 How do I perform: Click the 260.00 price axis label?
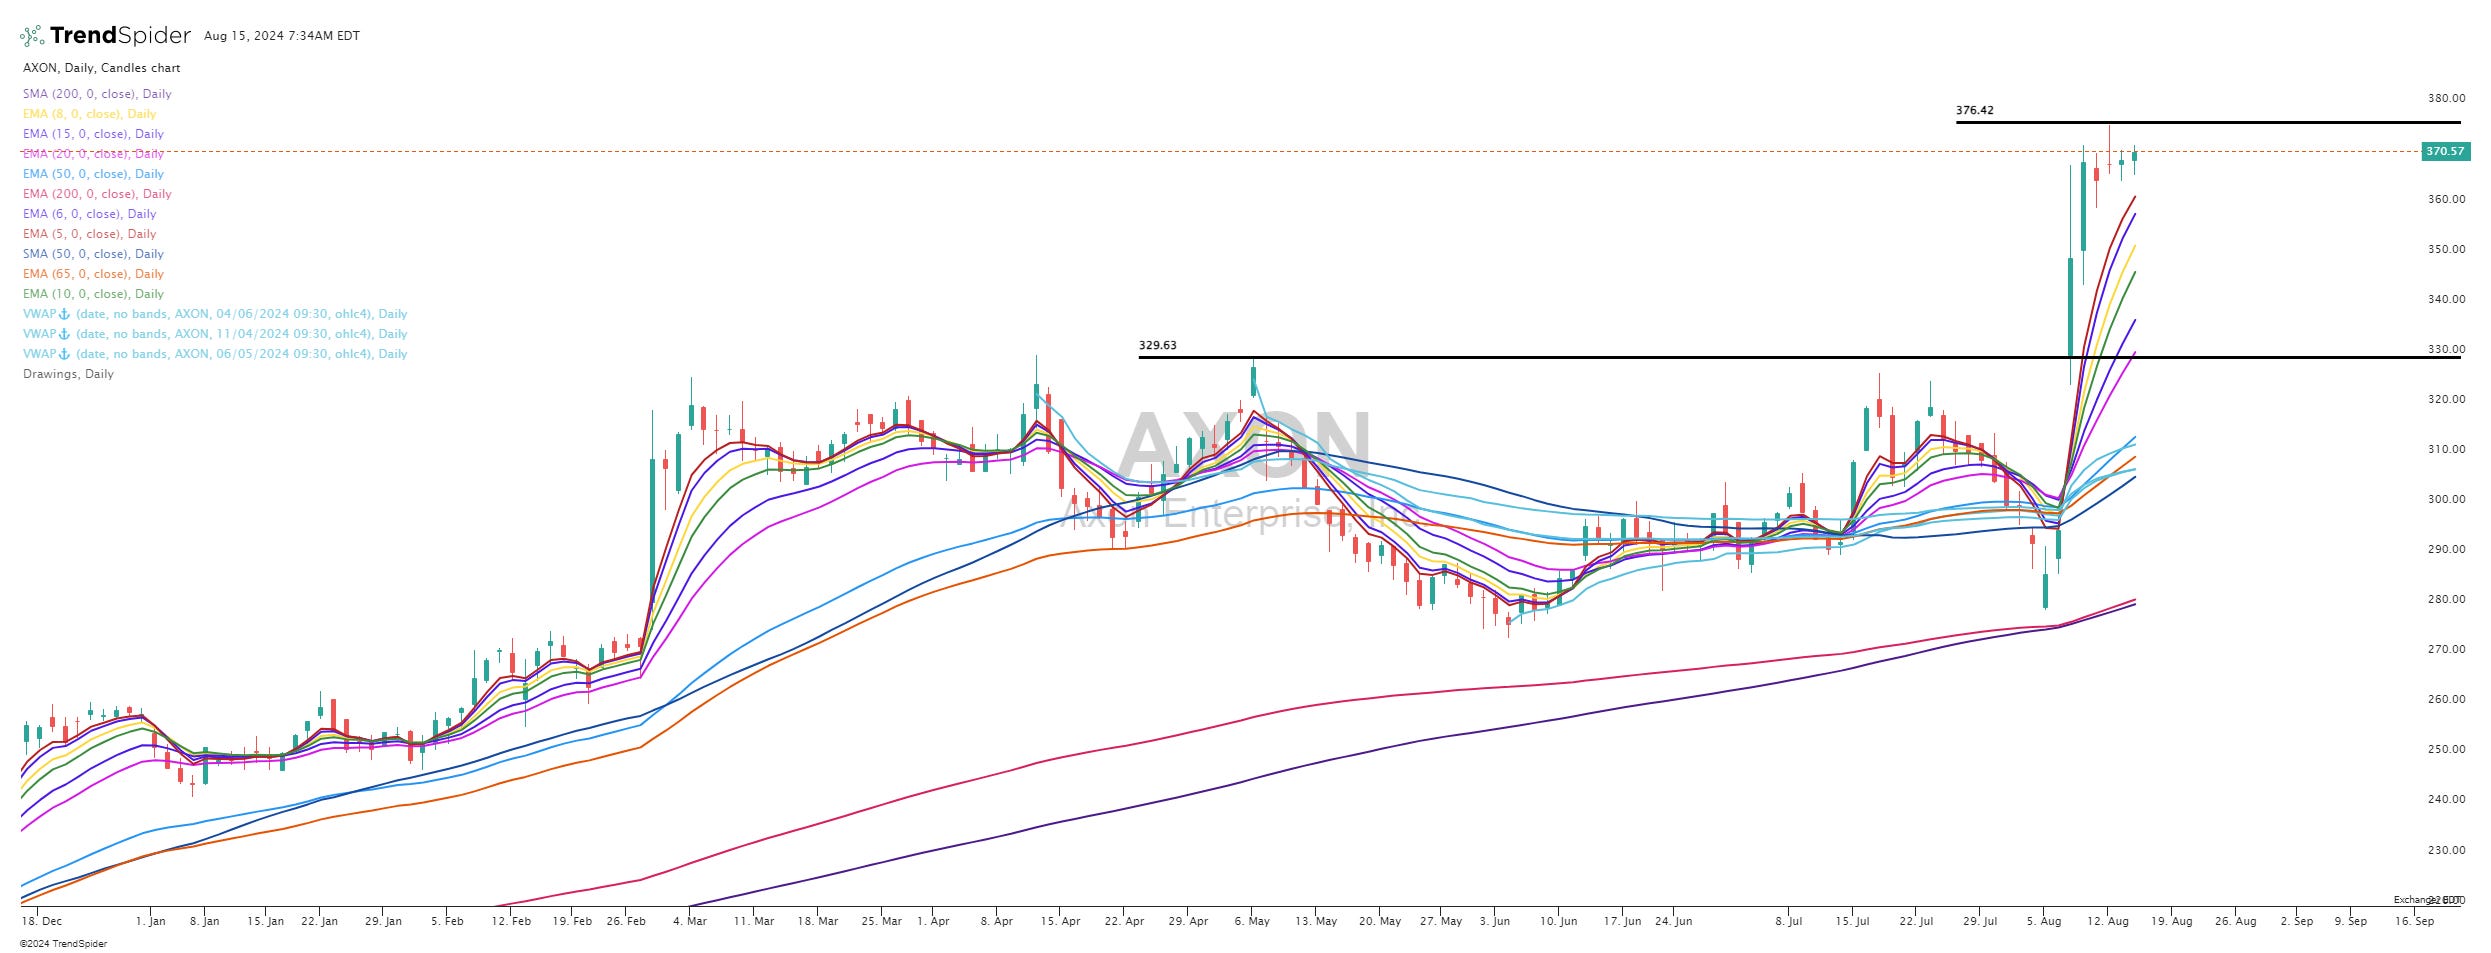coord(2446,699)
